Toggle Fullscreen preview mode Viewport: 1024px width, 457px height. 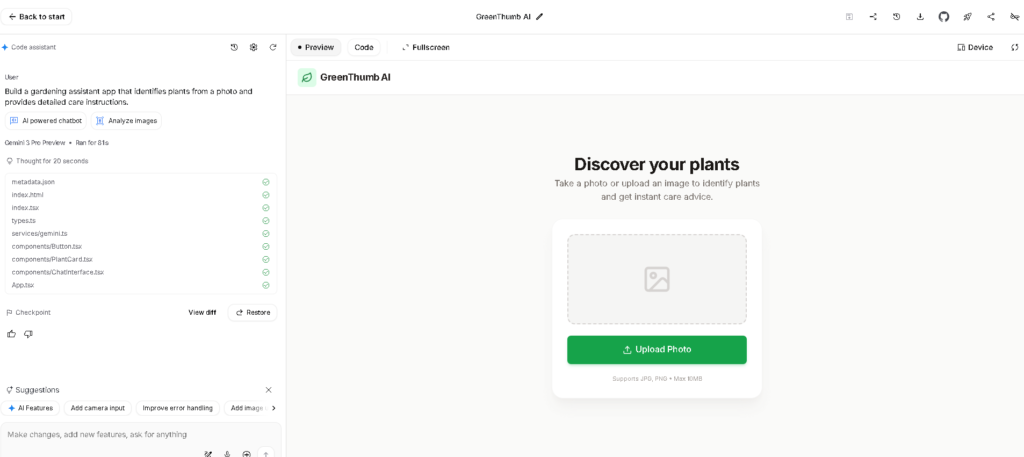point(426,47)
